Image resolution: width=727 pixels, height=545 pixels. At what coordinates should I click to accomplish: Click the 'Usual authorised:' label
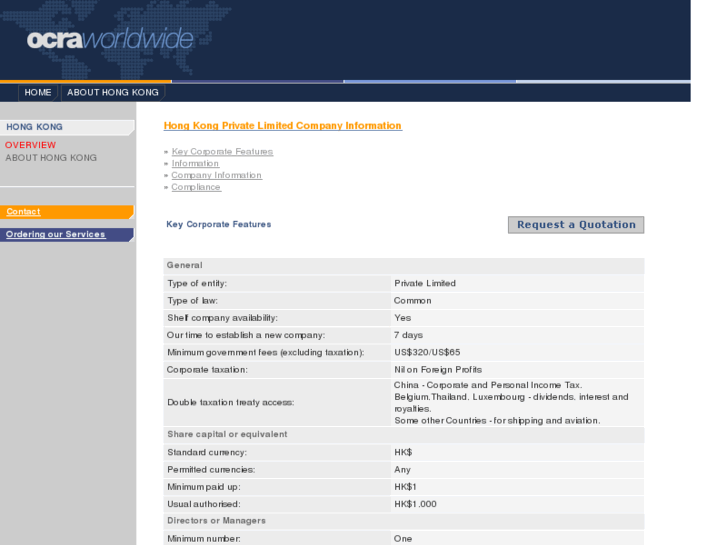[x=204, y=504]
